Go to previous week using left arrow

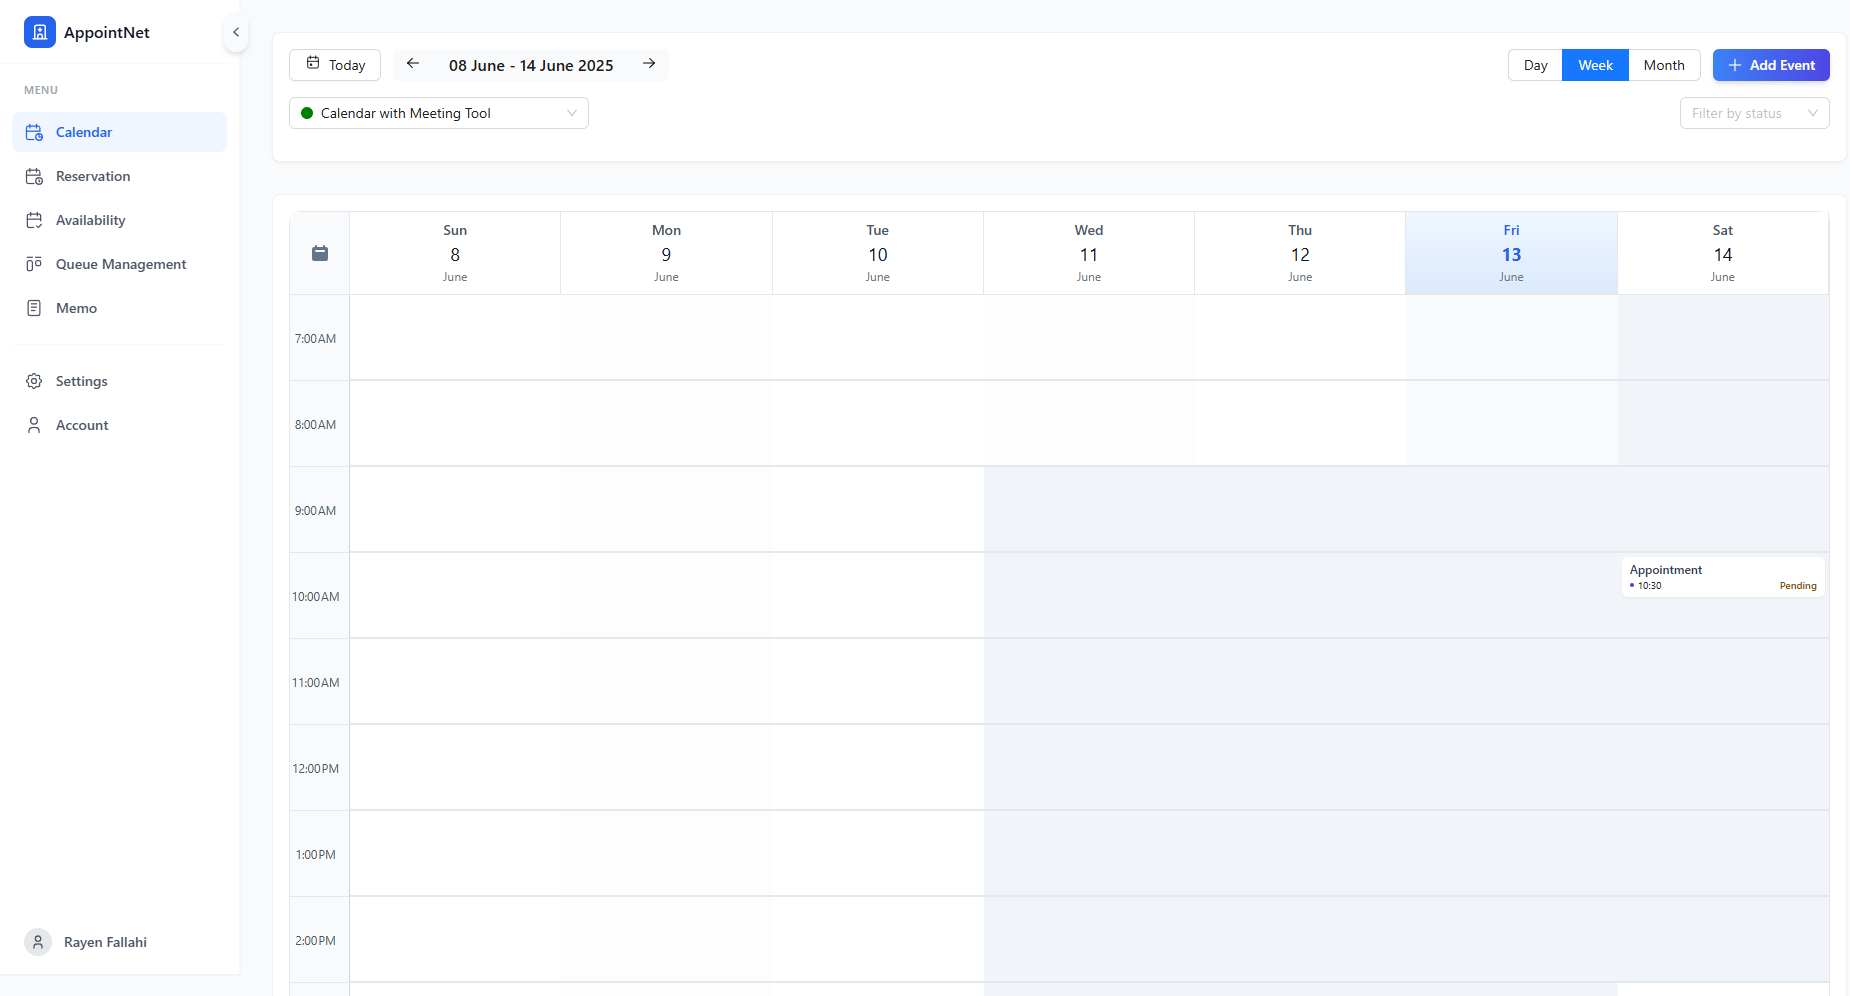(413, 64)
